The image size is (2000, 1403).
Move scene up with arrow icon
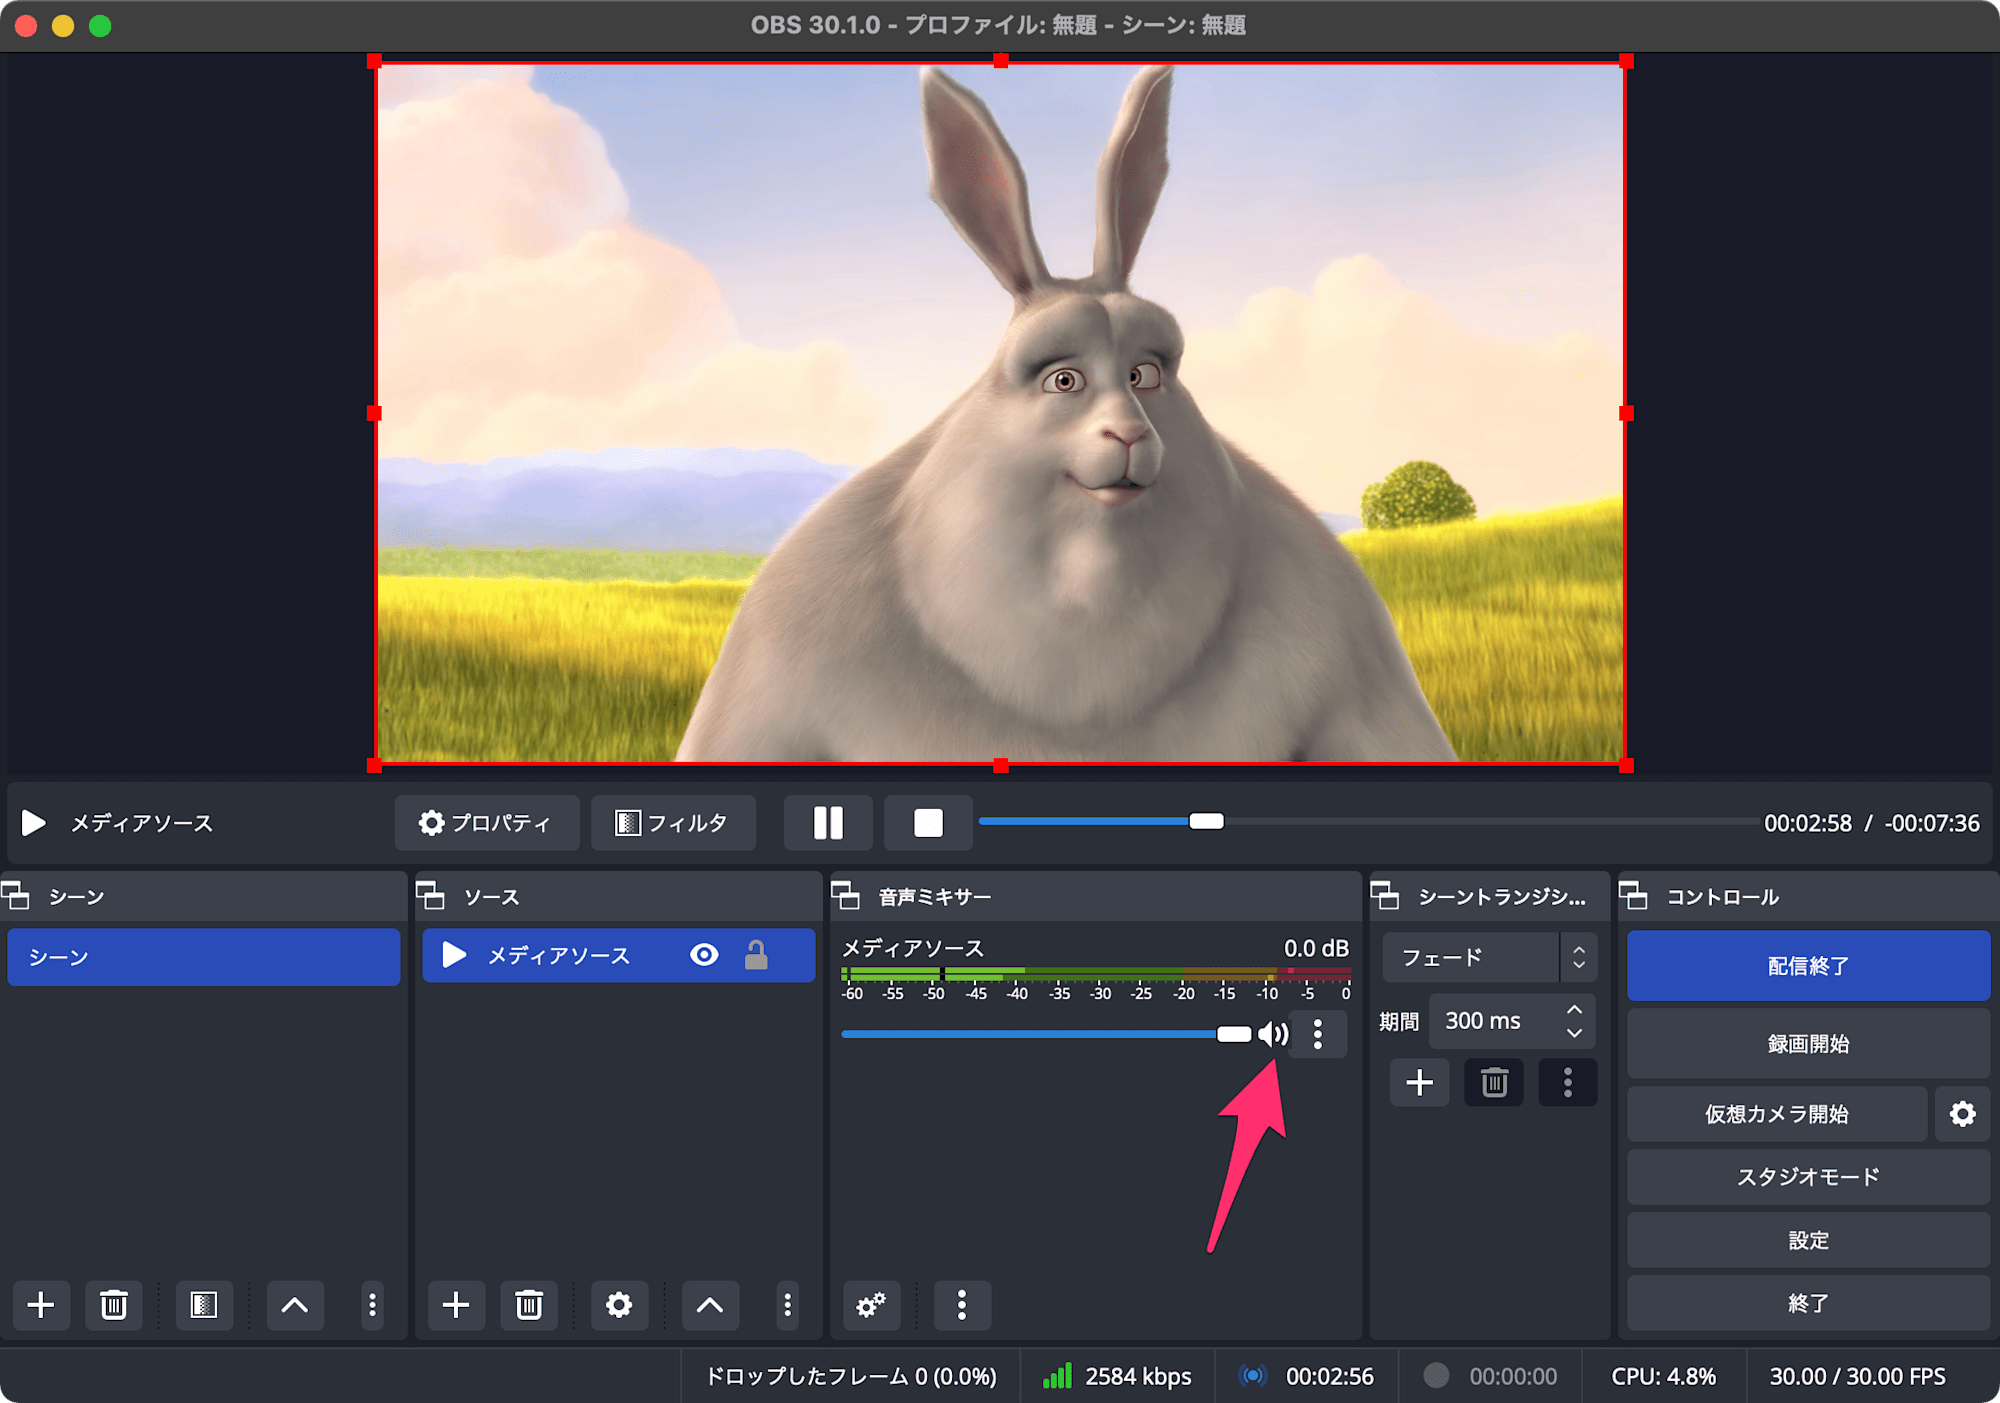click(x=295, y=1304)
